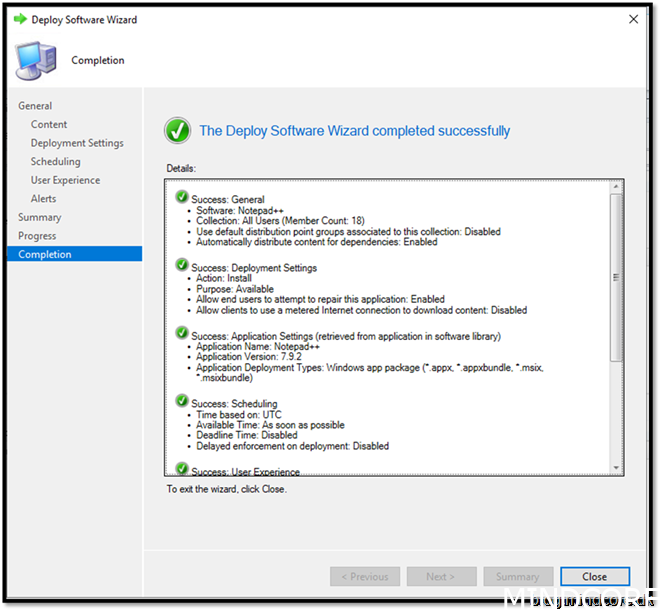The image size is (661, 611).
Task: Click the Success: Deployment Settings checkmark icon
Action: [x=181, y=266]
